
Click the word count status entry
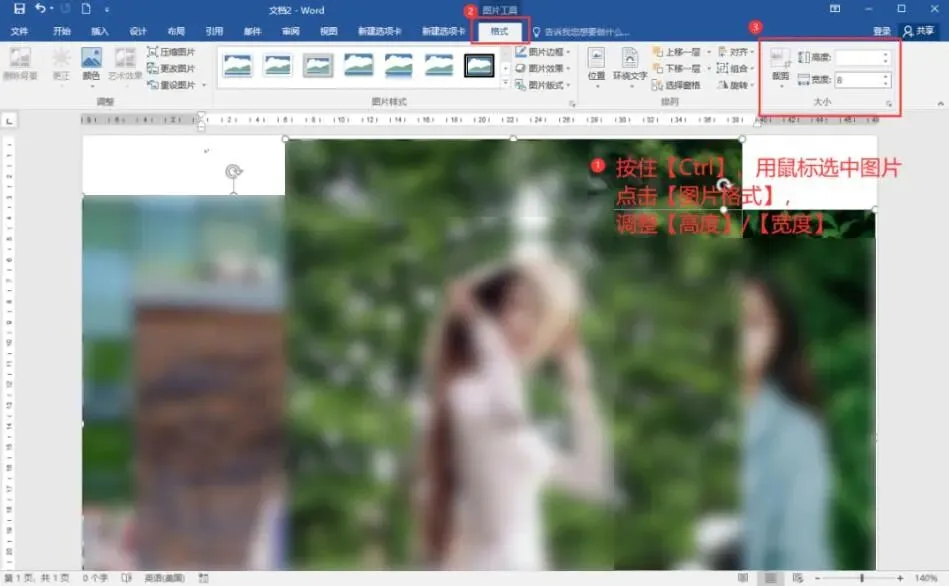pyautogui.click(x=95, y=578)
